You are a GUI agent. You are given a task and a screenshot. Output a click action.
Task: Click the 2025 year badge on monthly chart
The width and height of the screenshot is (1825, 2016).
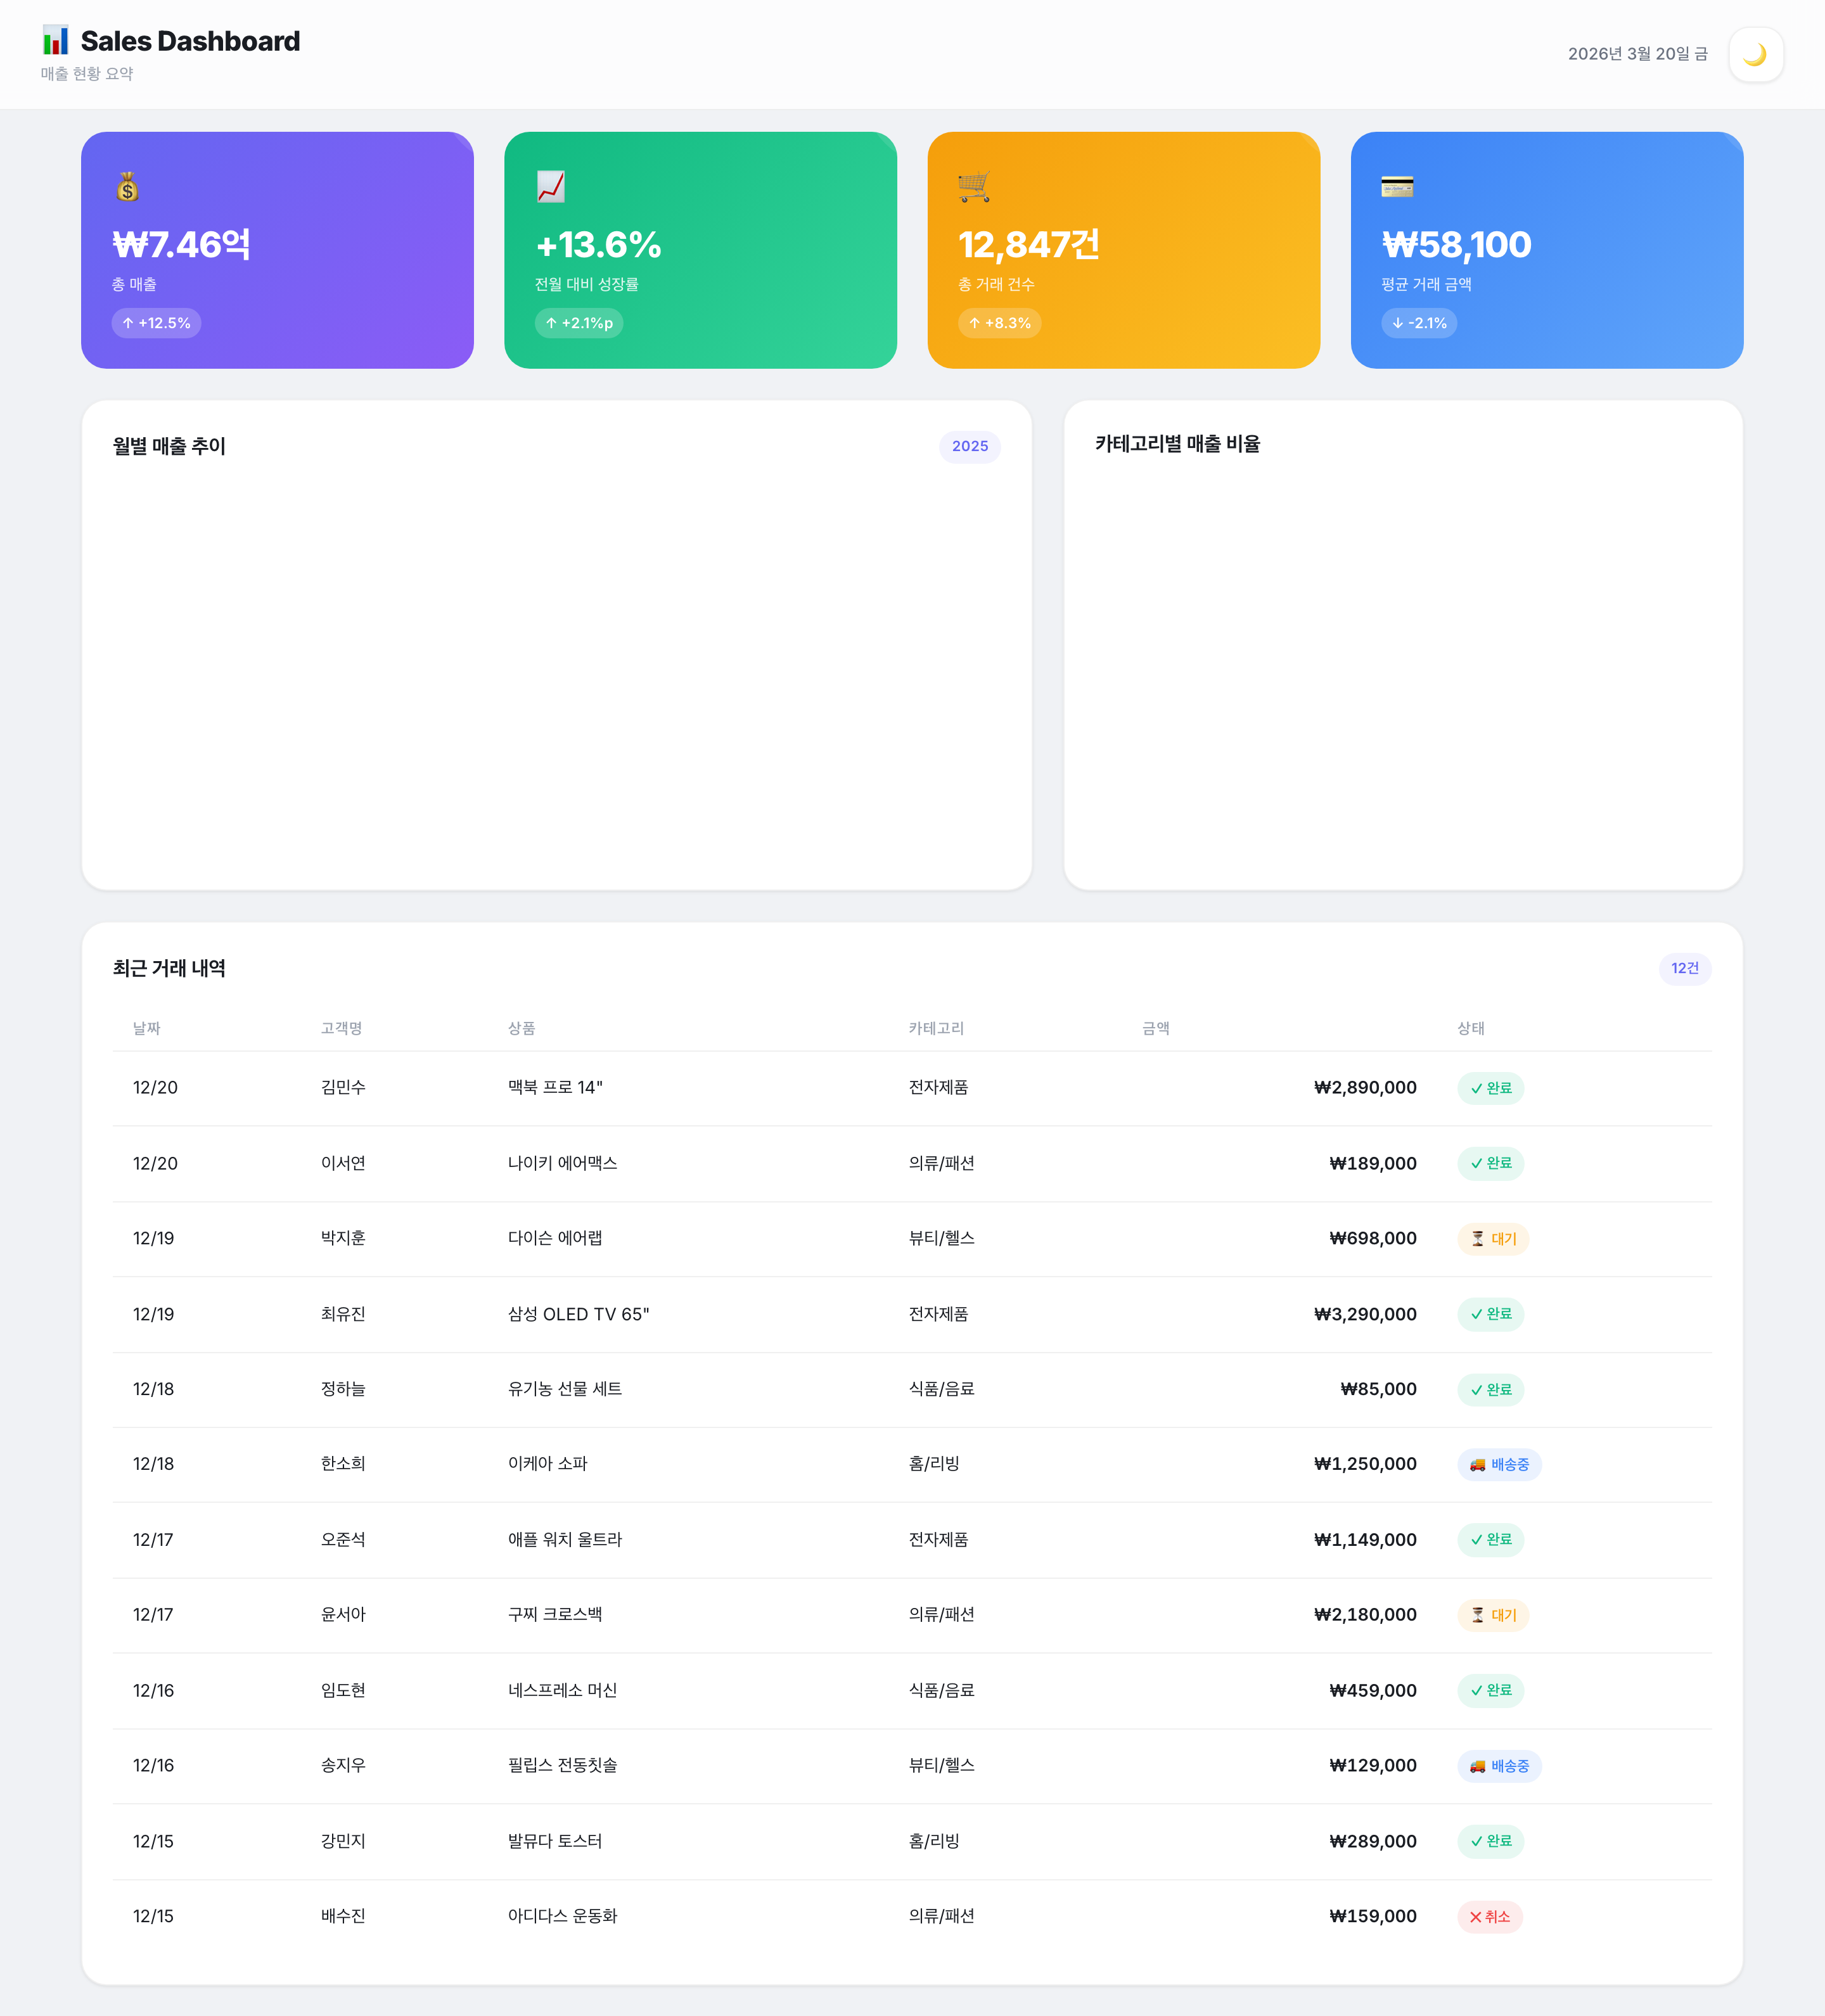click(969, 447)
